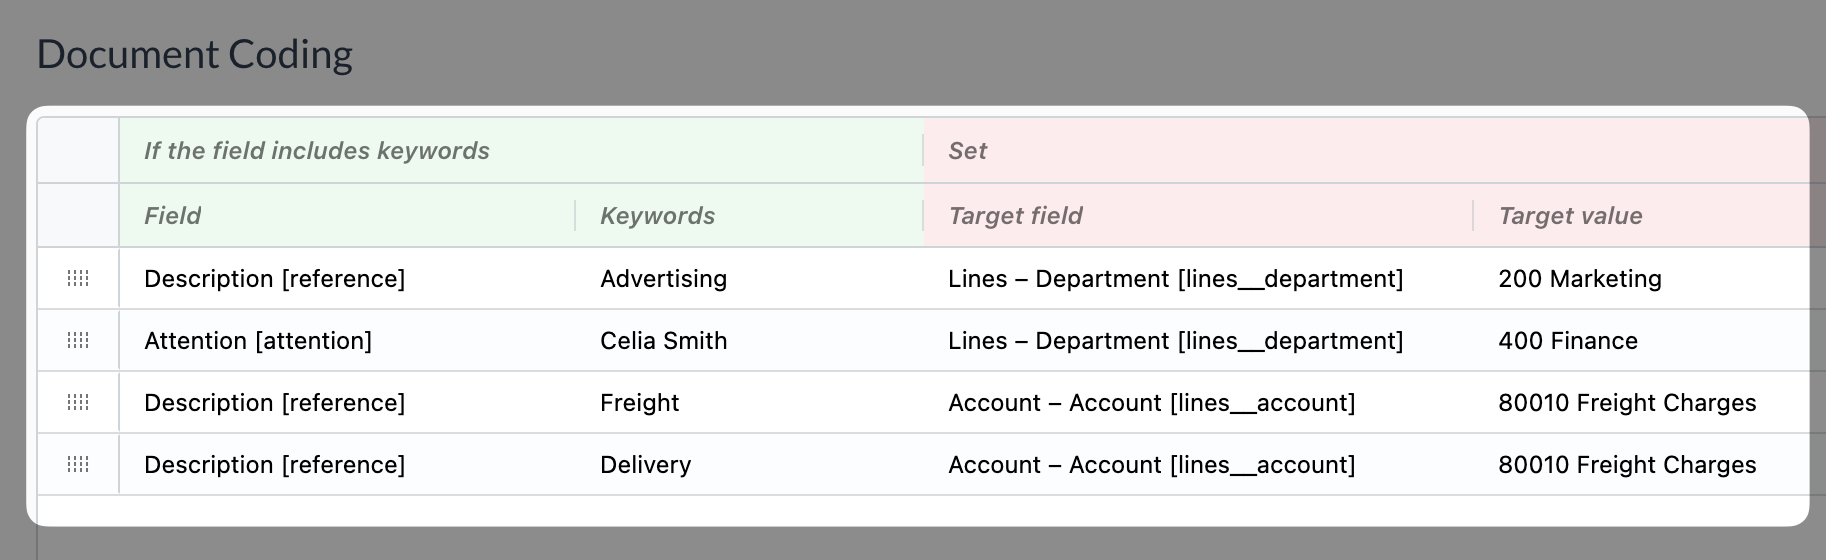1826x560 pixels.
Task: Edit the Celia Smith keyword cell
Action: (x=748, y=340)
